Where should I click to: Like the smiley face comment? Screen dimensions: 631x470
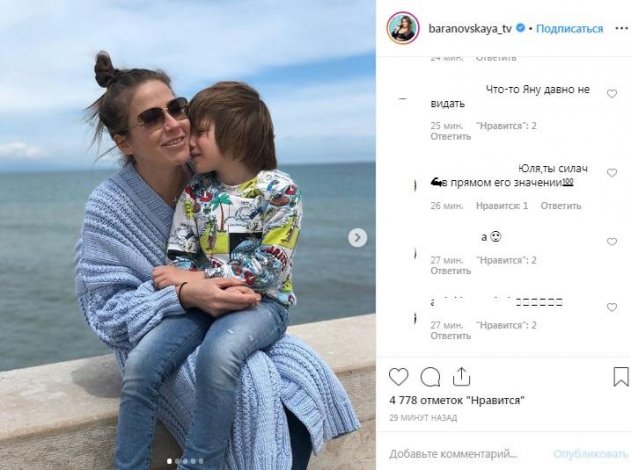(612, 241)
